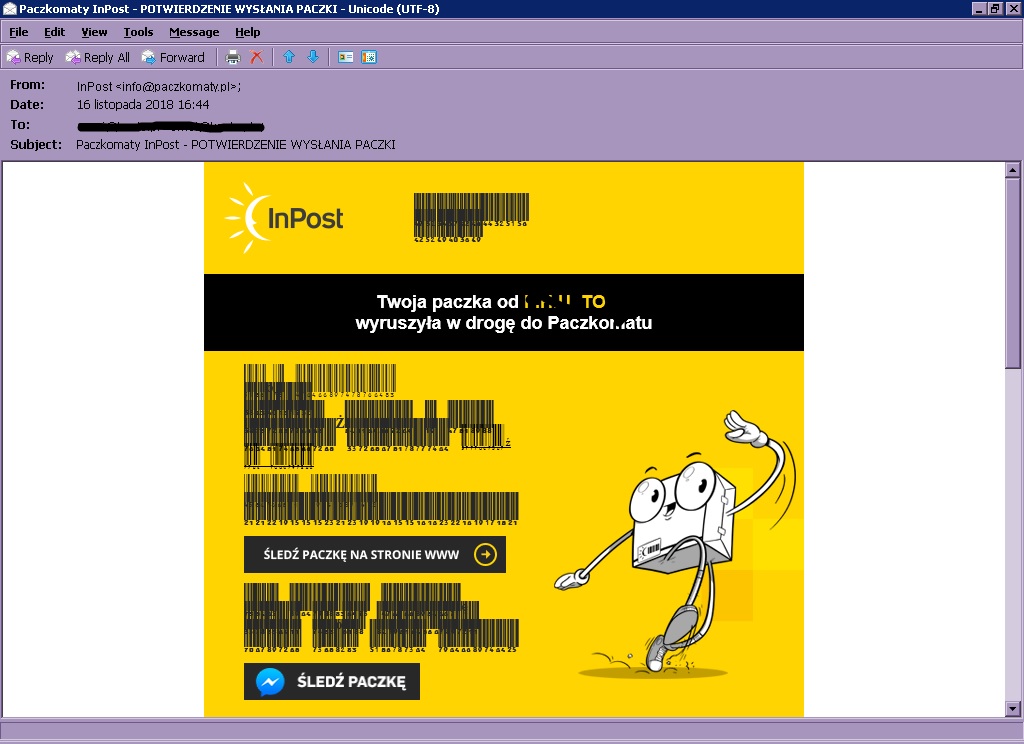This screenshot has width=1024, height=744.
Task: Open the Edit menu
Action: (x=54, y=32)
